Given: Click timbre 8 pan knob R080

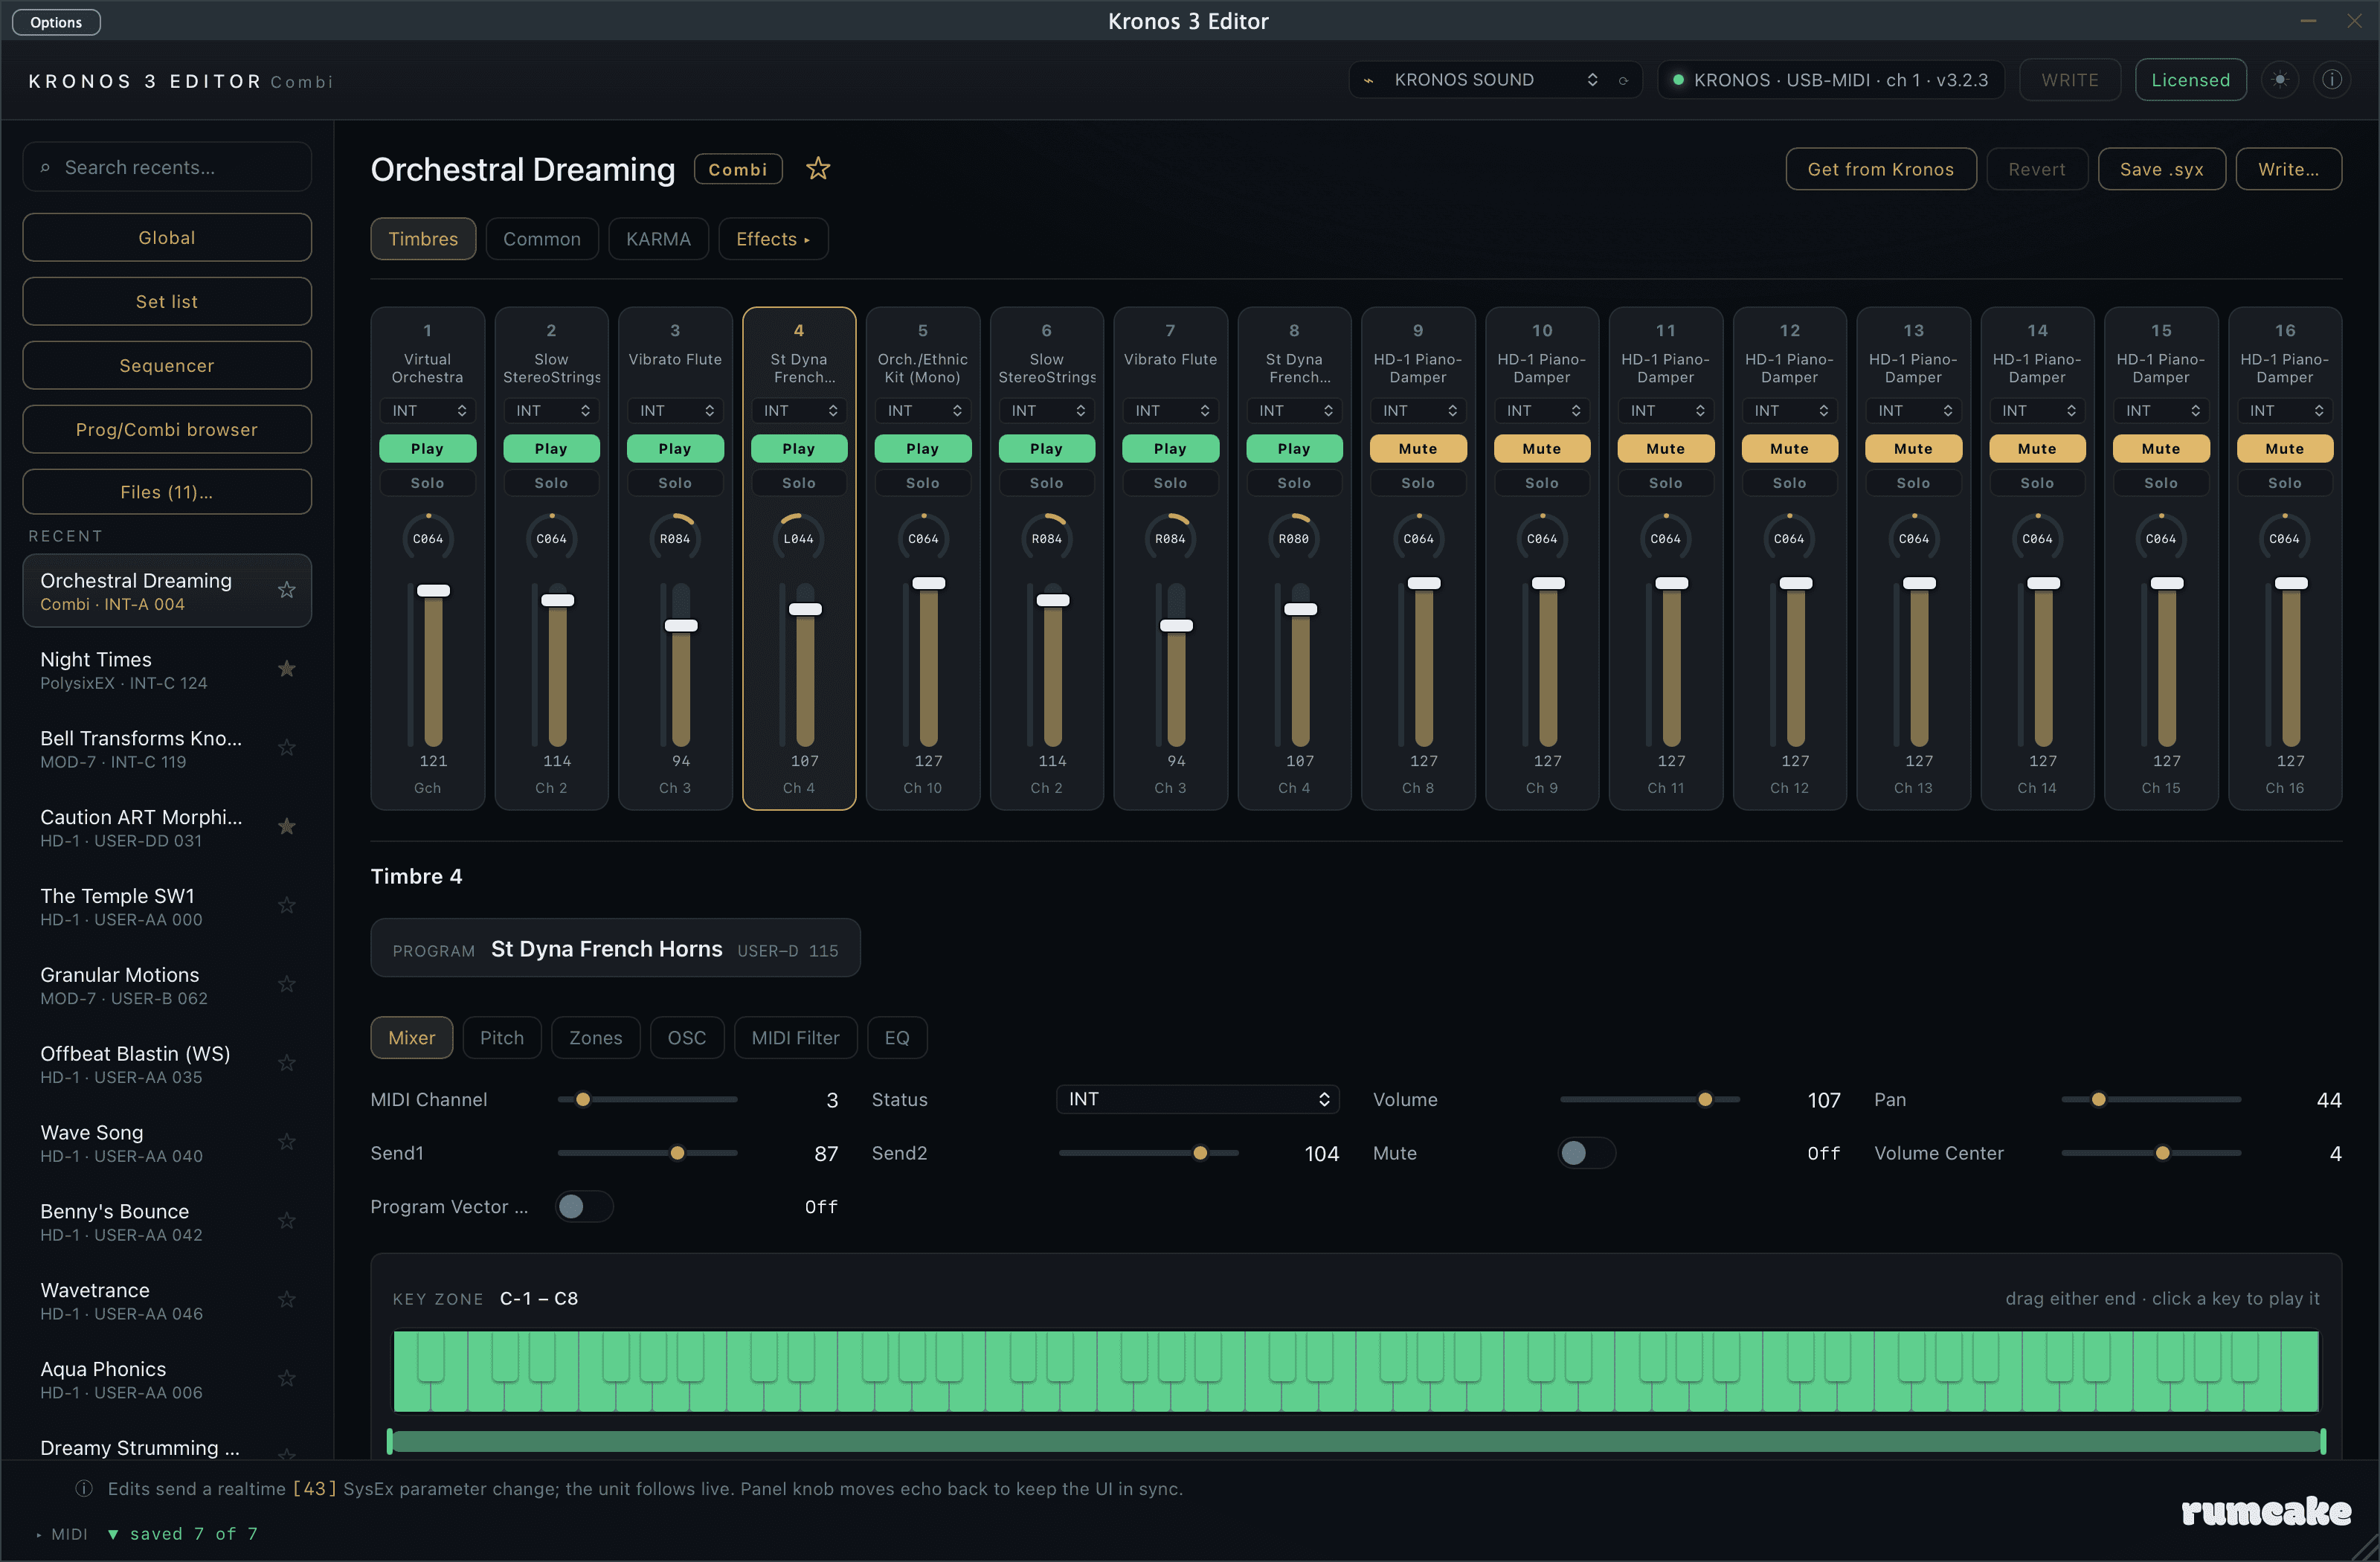Looking at the screenshot, I should coord(1294,538).
